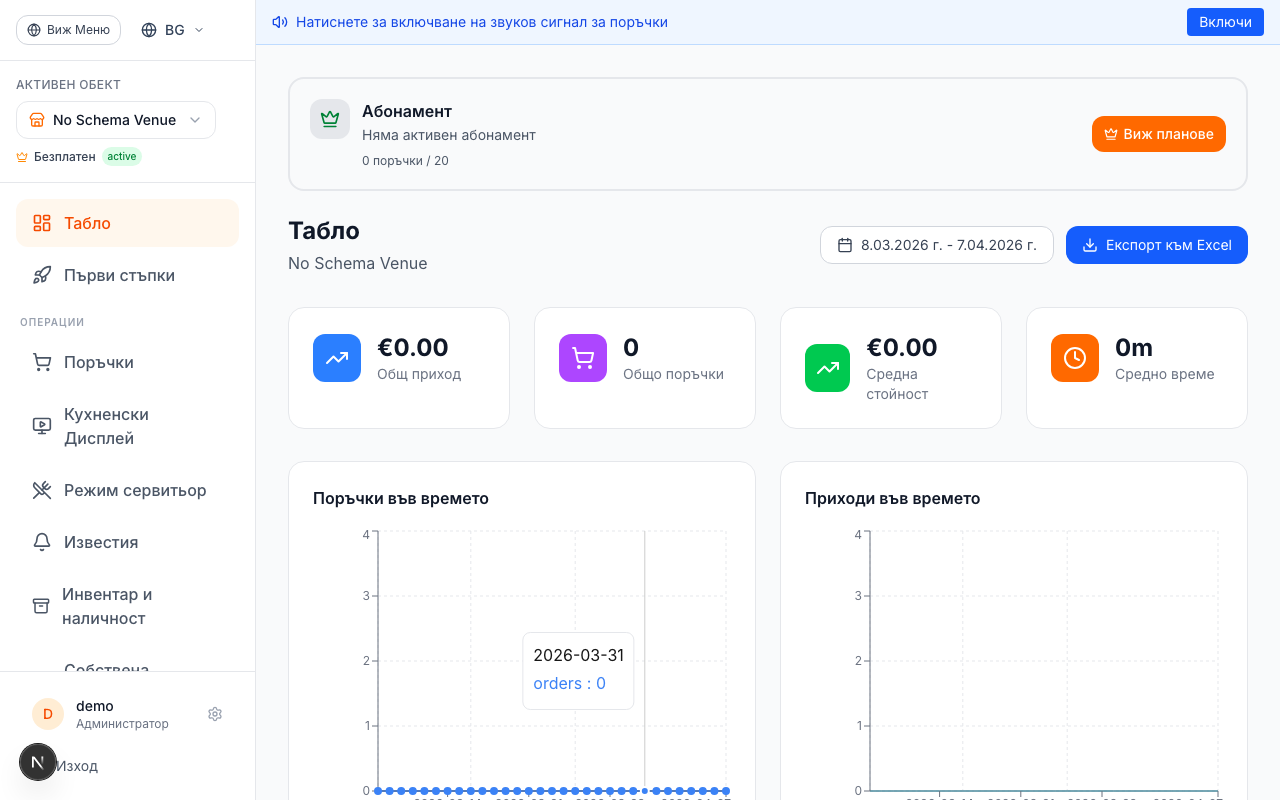Click the D user avatar
The image size is (1280, 800).
tap(48, 714)
